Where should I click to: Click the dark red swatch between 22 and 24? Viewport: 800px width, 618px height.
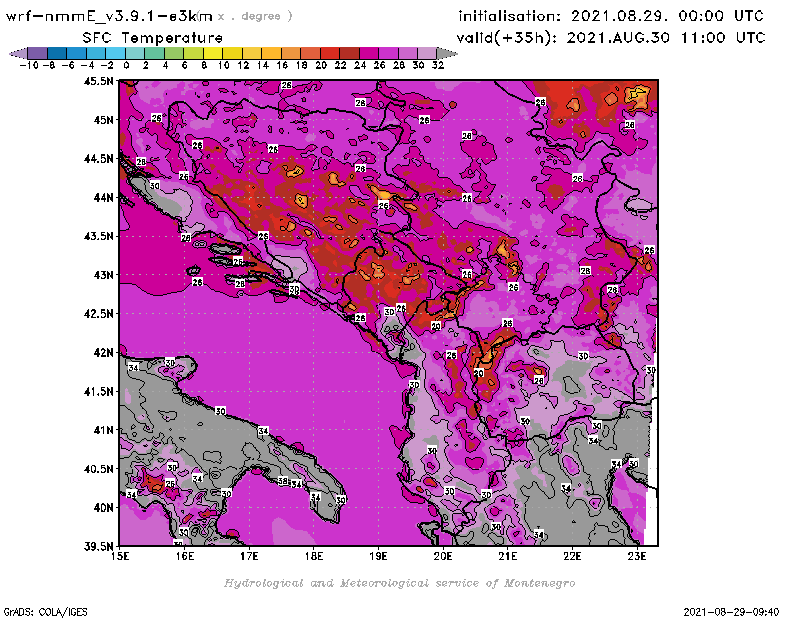(349, 53)
